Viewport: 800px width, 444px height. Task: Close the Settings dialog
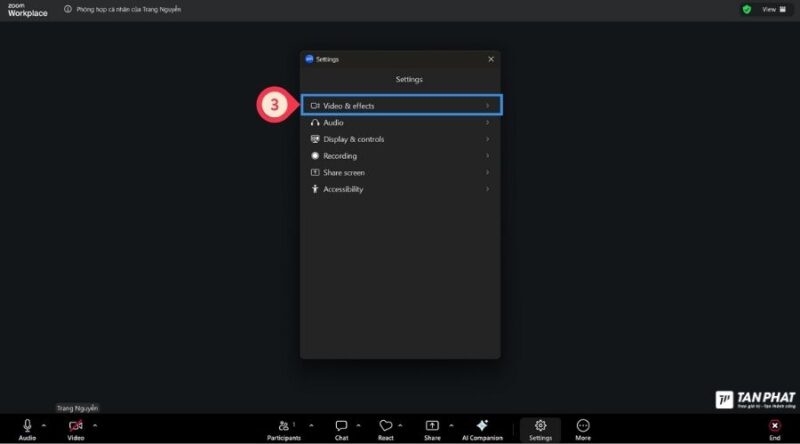[490, 59]
